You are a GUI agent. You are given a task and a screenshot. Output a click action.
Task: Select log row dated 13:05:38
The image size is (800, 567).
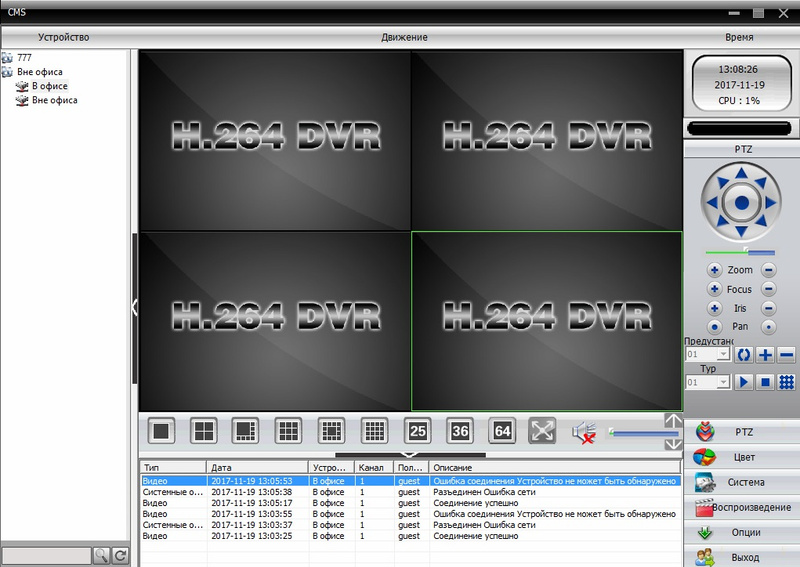(x=411, y=492)
